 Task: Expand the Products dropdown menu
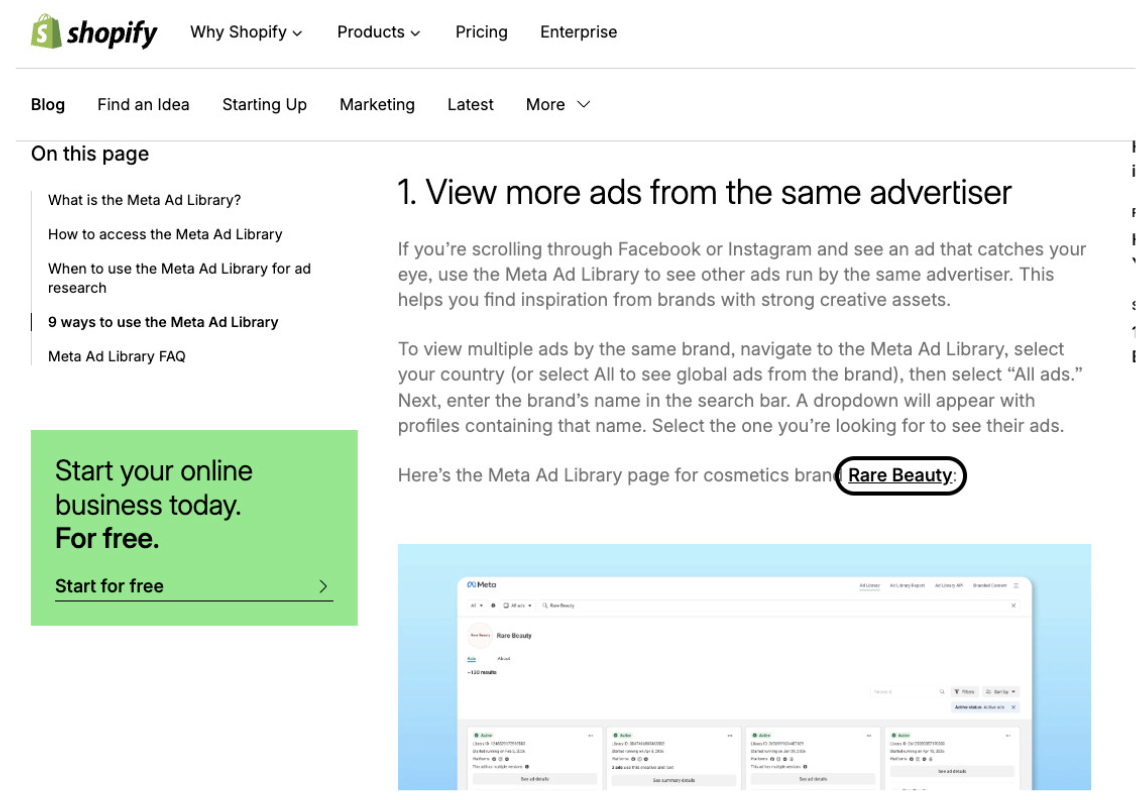pos(378,32)
